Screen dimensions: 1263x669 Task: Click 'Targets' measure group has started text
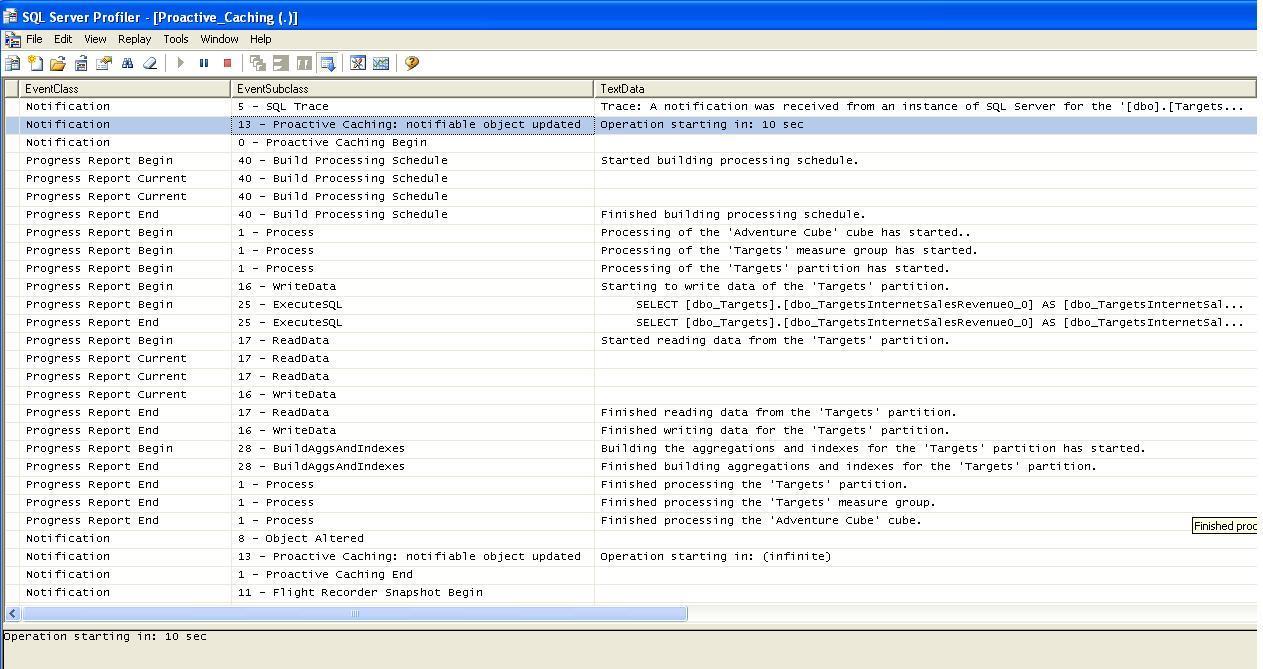pos(789,250)
